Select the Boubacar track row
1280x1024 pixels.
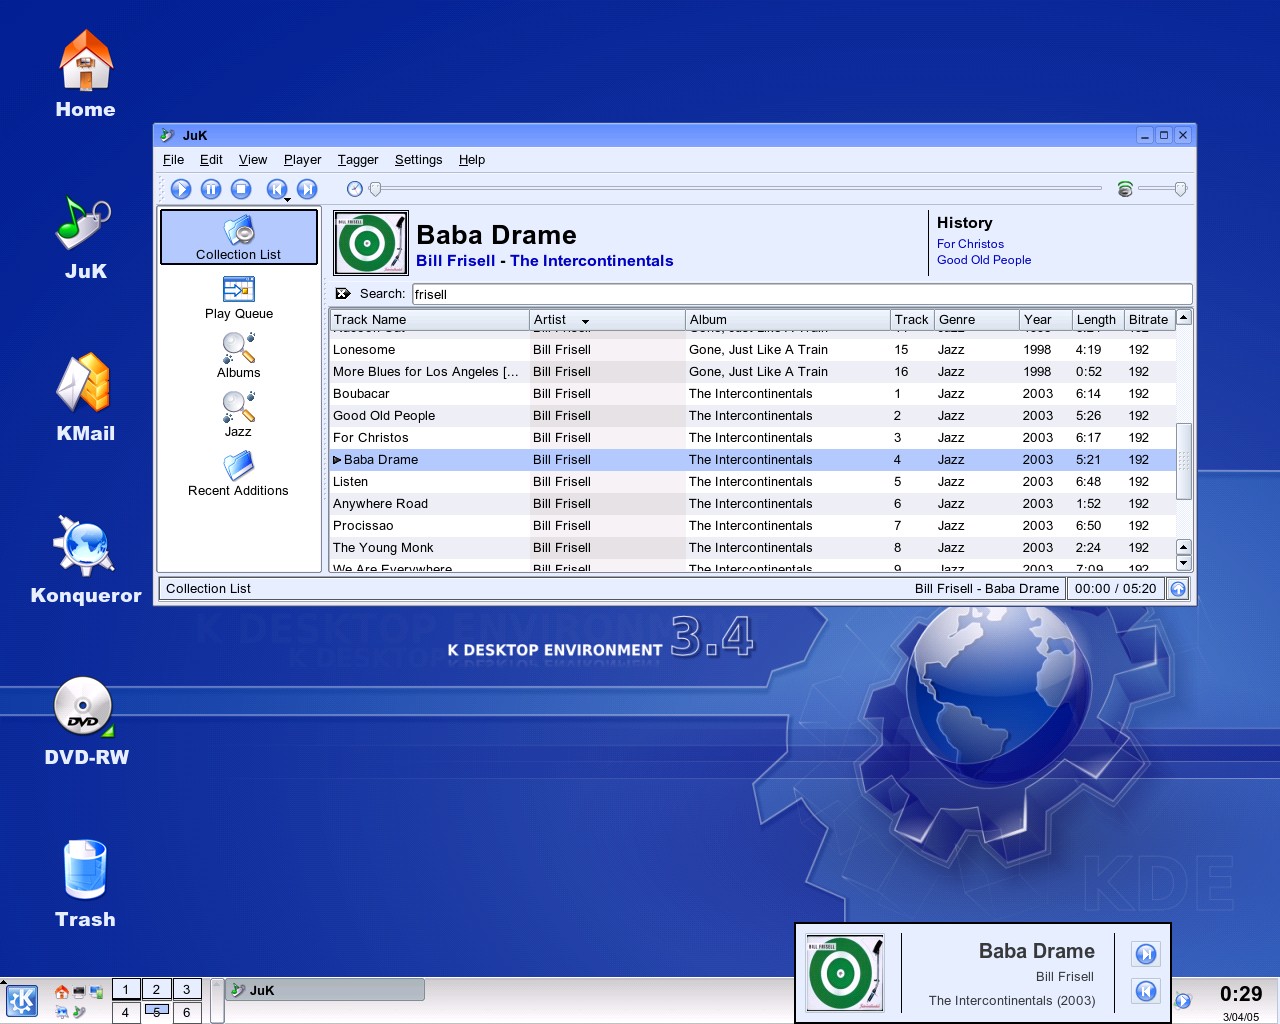753,394
